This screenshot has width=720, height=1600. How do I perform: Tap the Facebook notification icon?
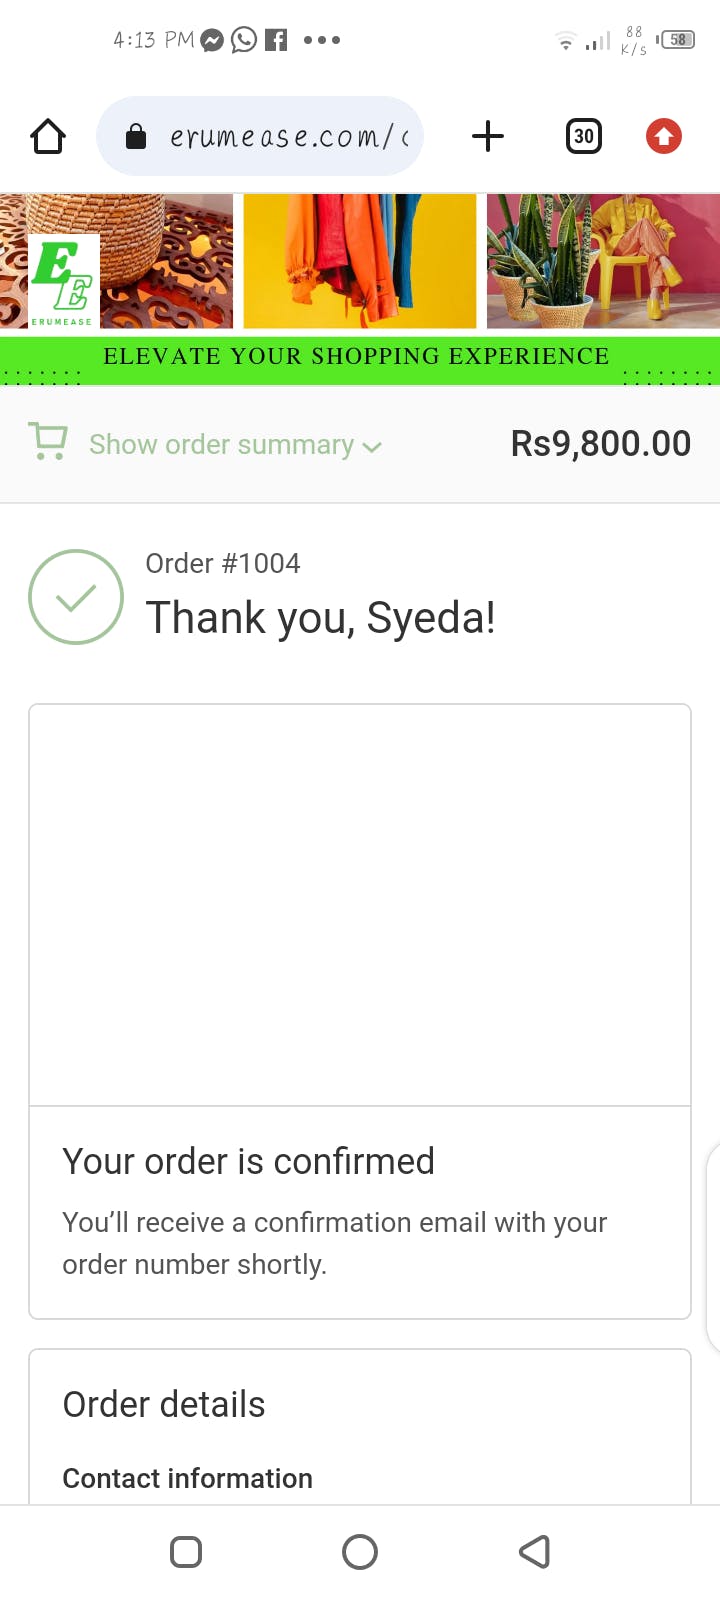(276, 40)
